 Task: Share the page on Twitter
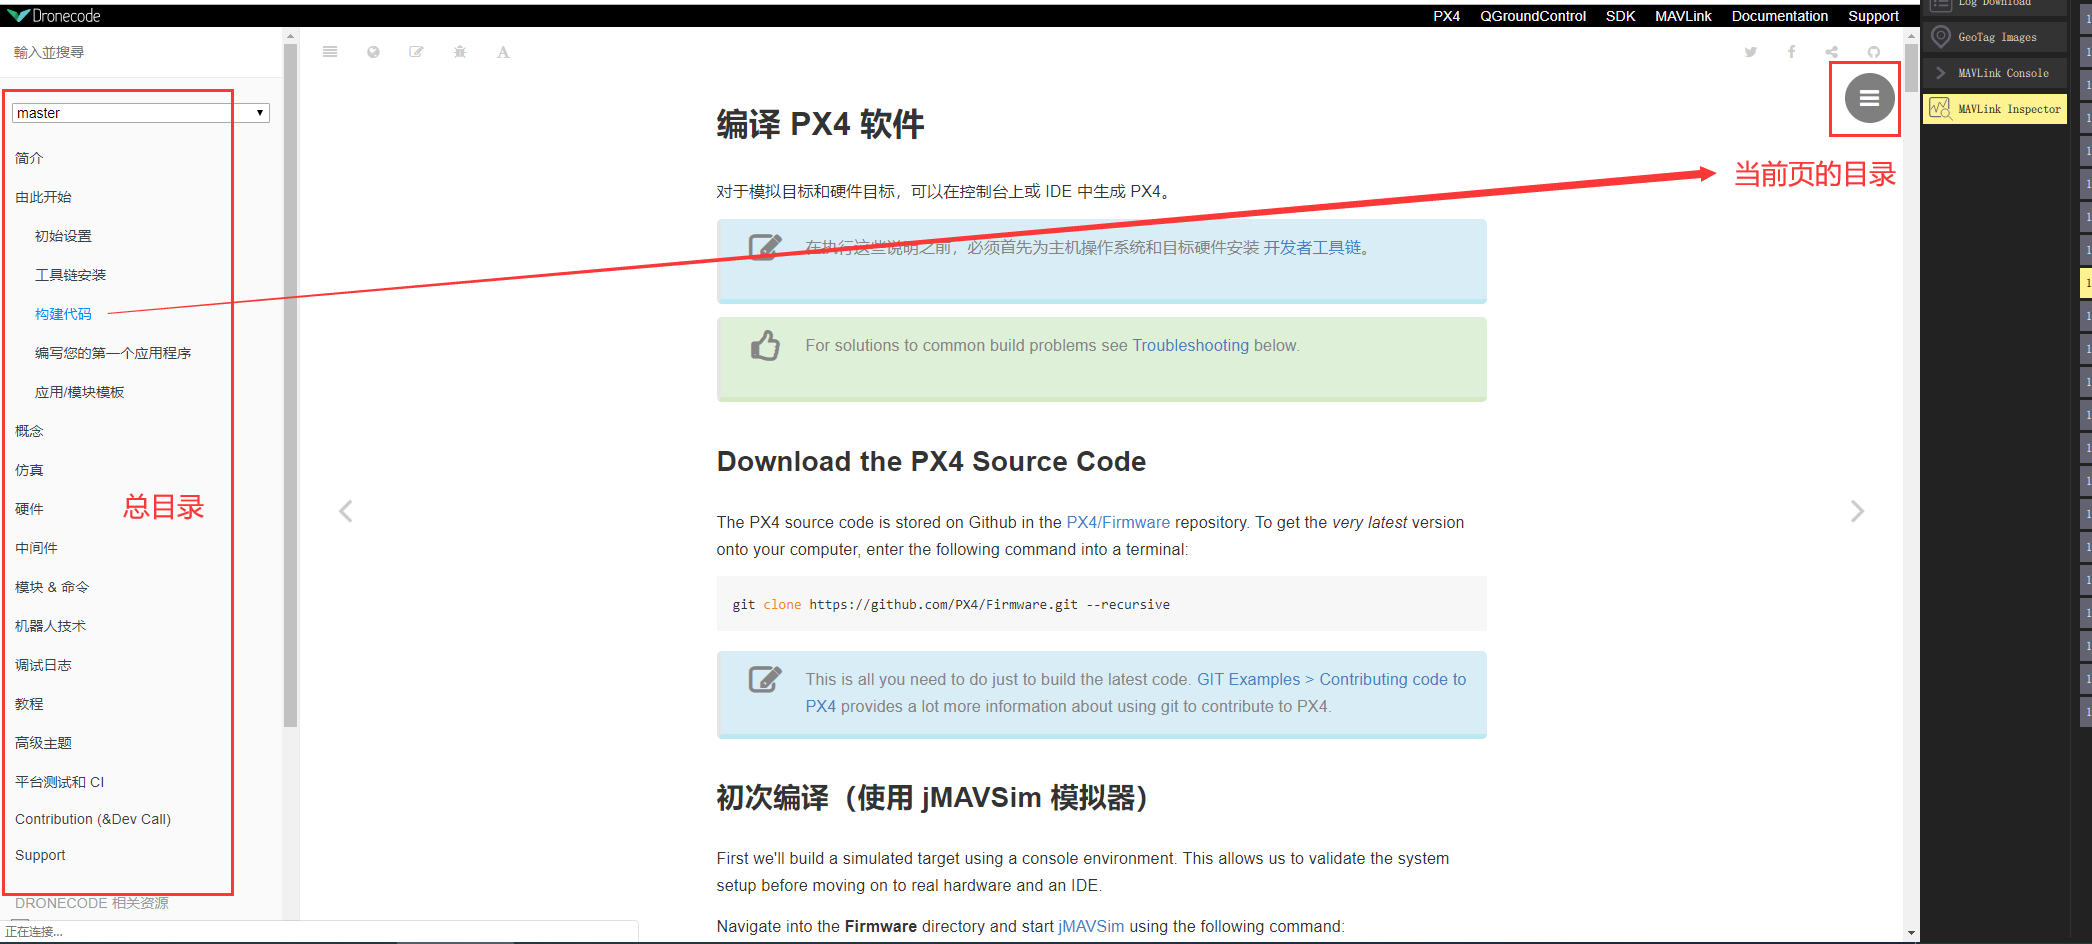click(1751, 52)
